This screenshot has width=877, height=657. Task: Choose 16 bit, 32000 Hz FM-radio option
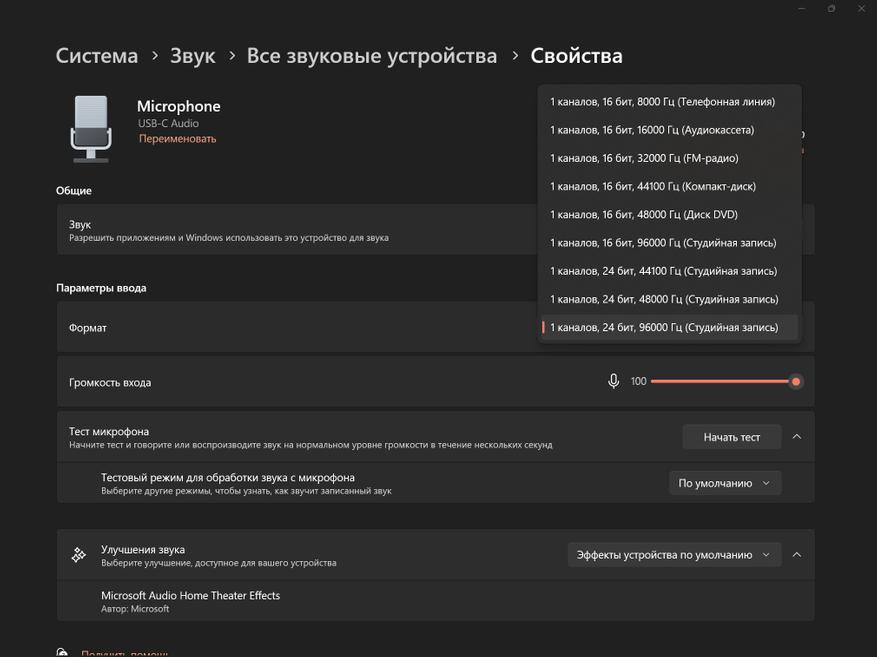[644, 158]
